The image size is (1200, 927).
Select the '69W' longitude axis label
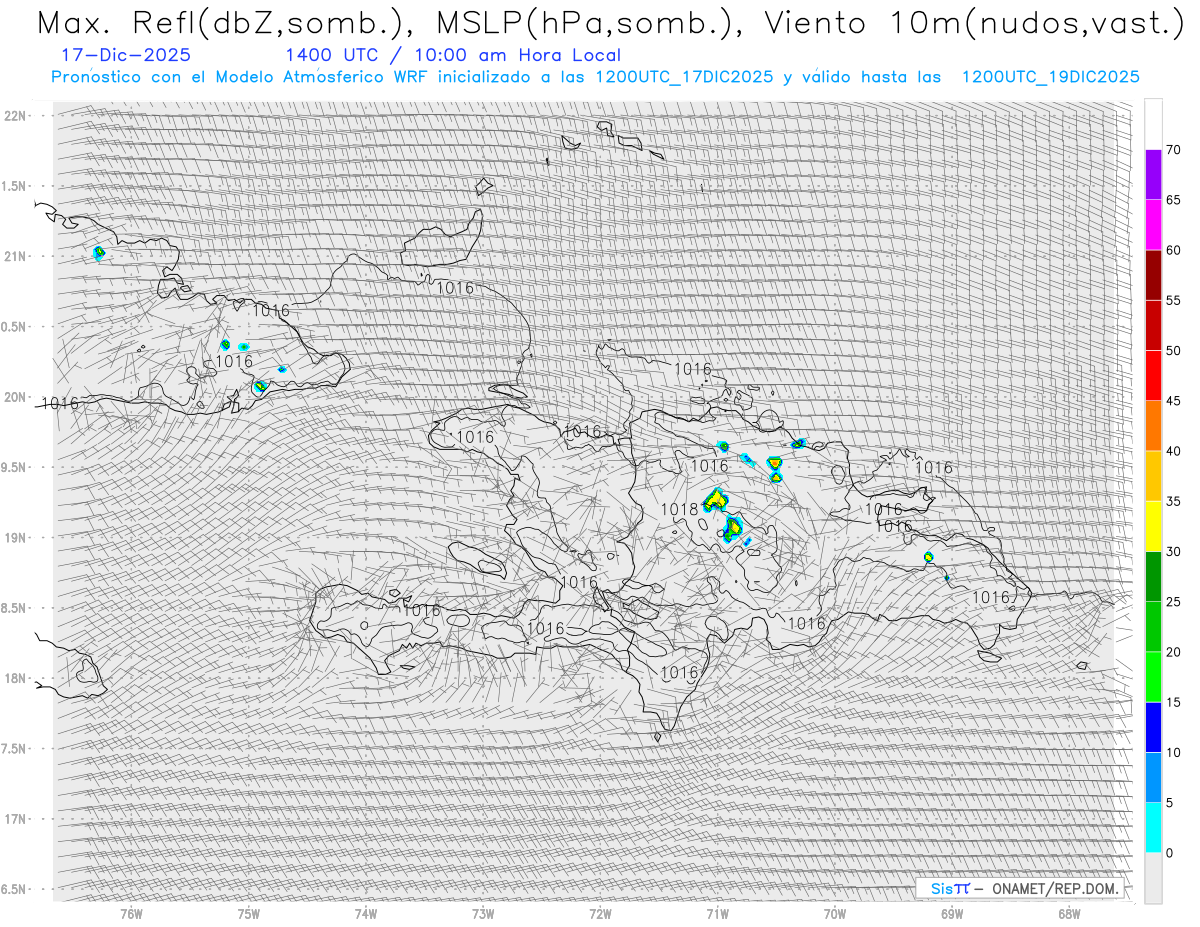point(952,913)
